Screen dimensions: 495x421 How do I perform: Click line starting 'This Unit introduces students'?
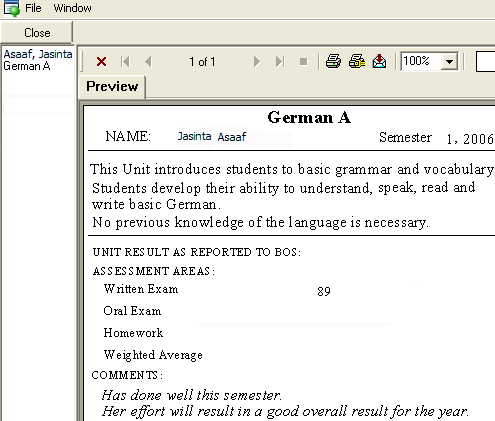[292, 169]
